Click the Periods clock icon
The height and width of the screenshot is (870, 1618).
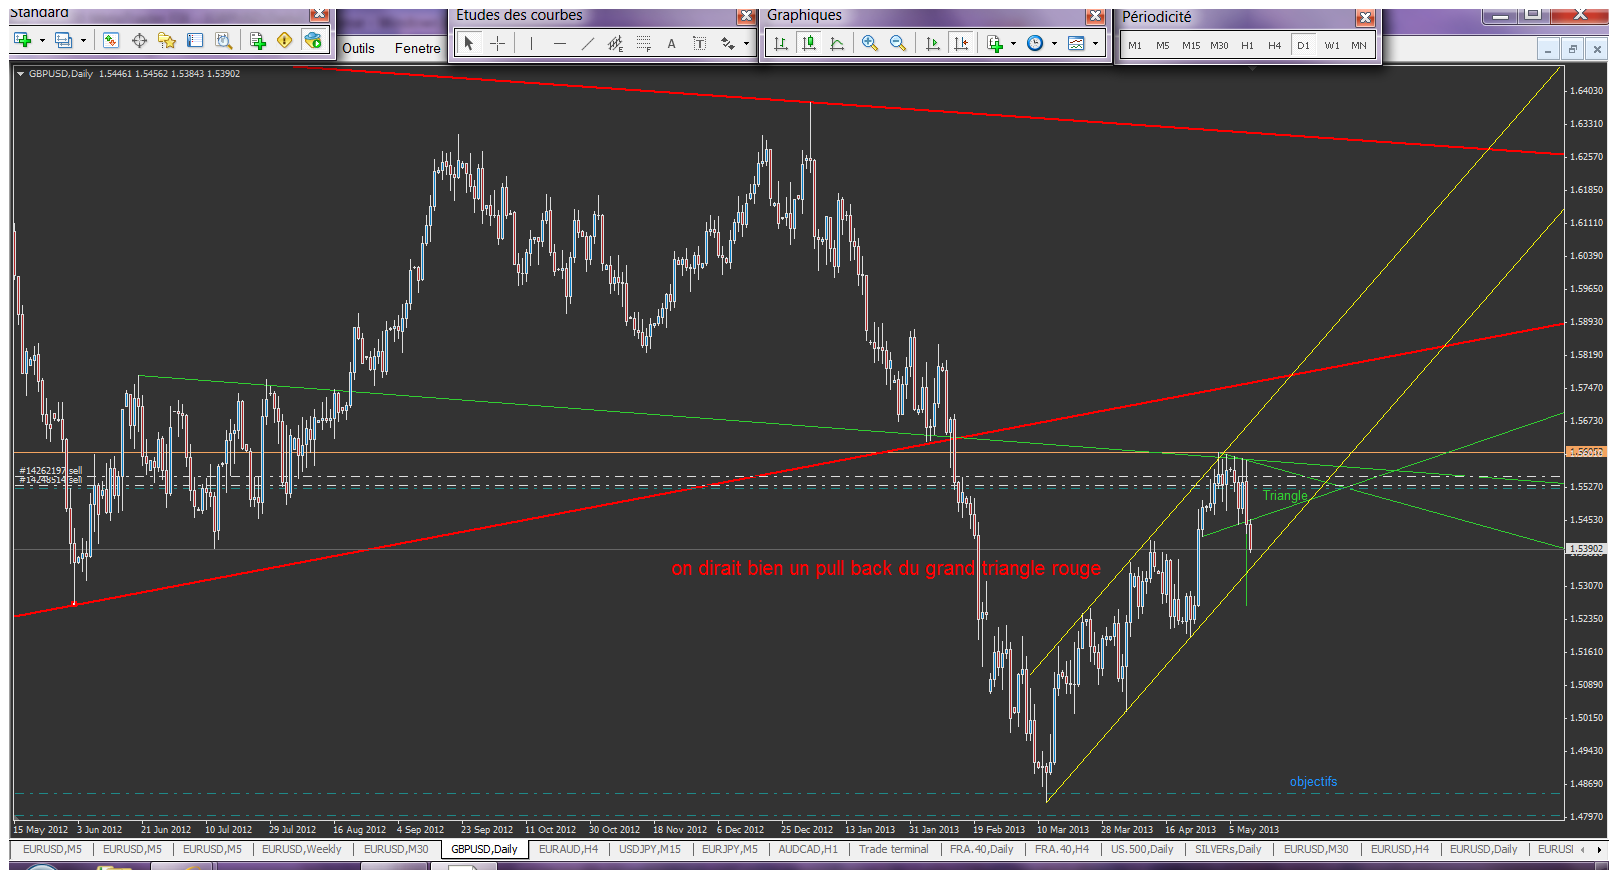1035,43
